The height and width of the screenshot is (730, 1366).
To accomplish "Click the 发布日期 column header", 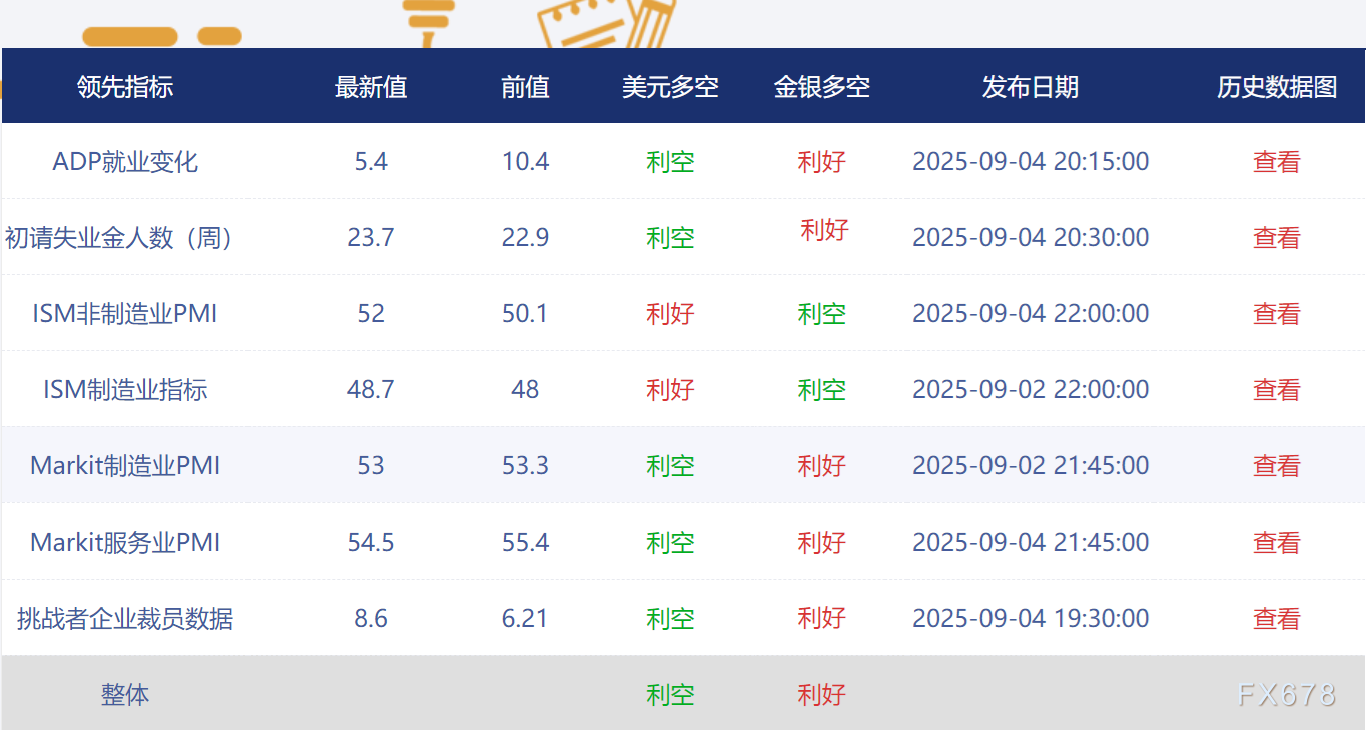I will point(1031,87).
